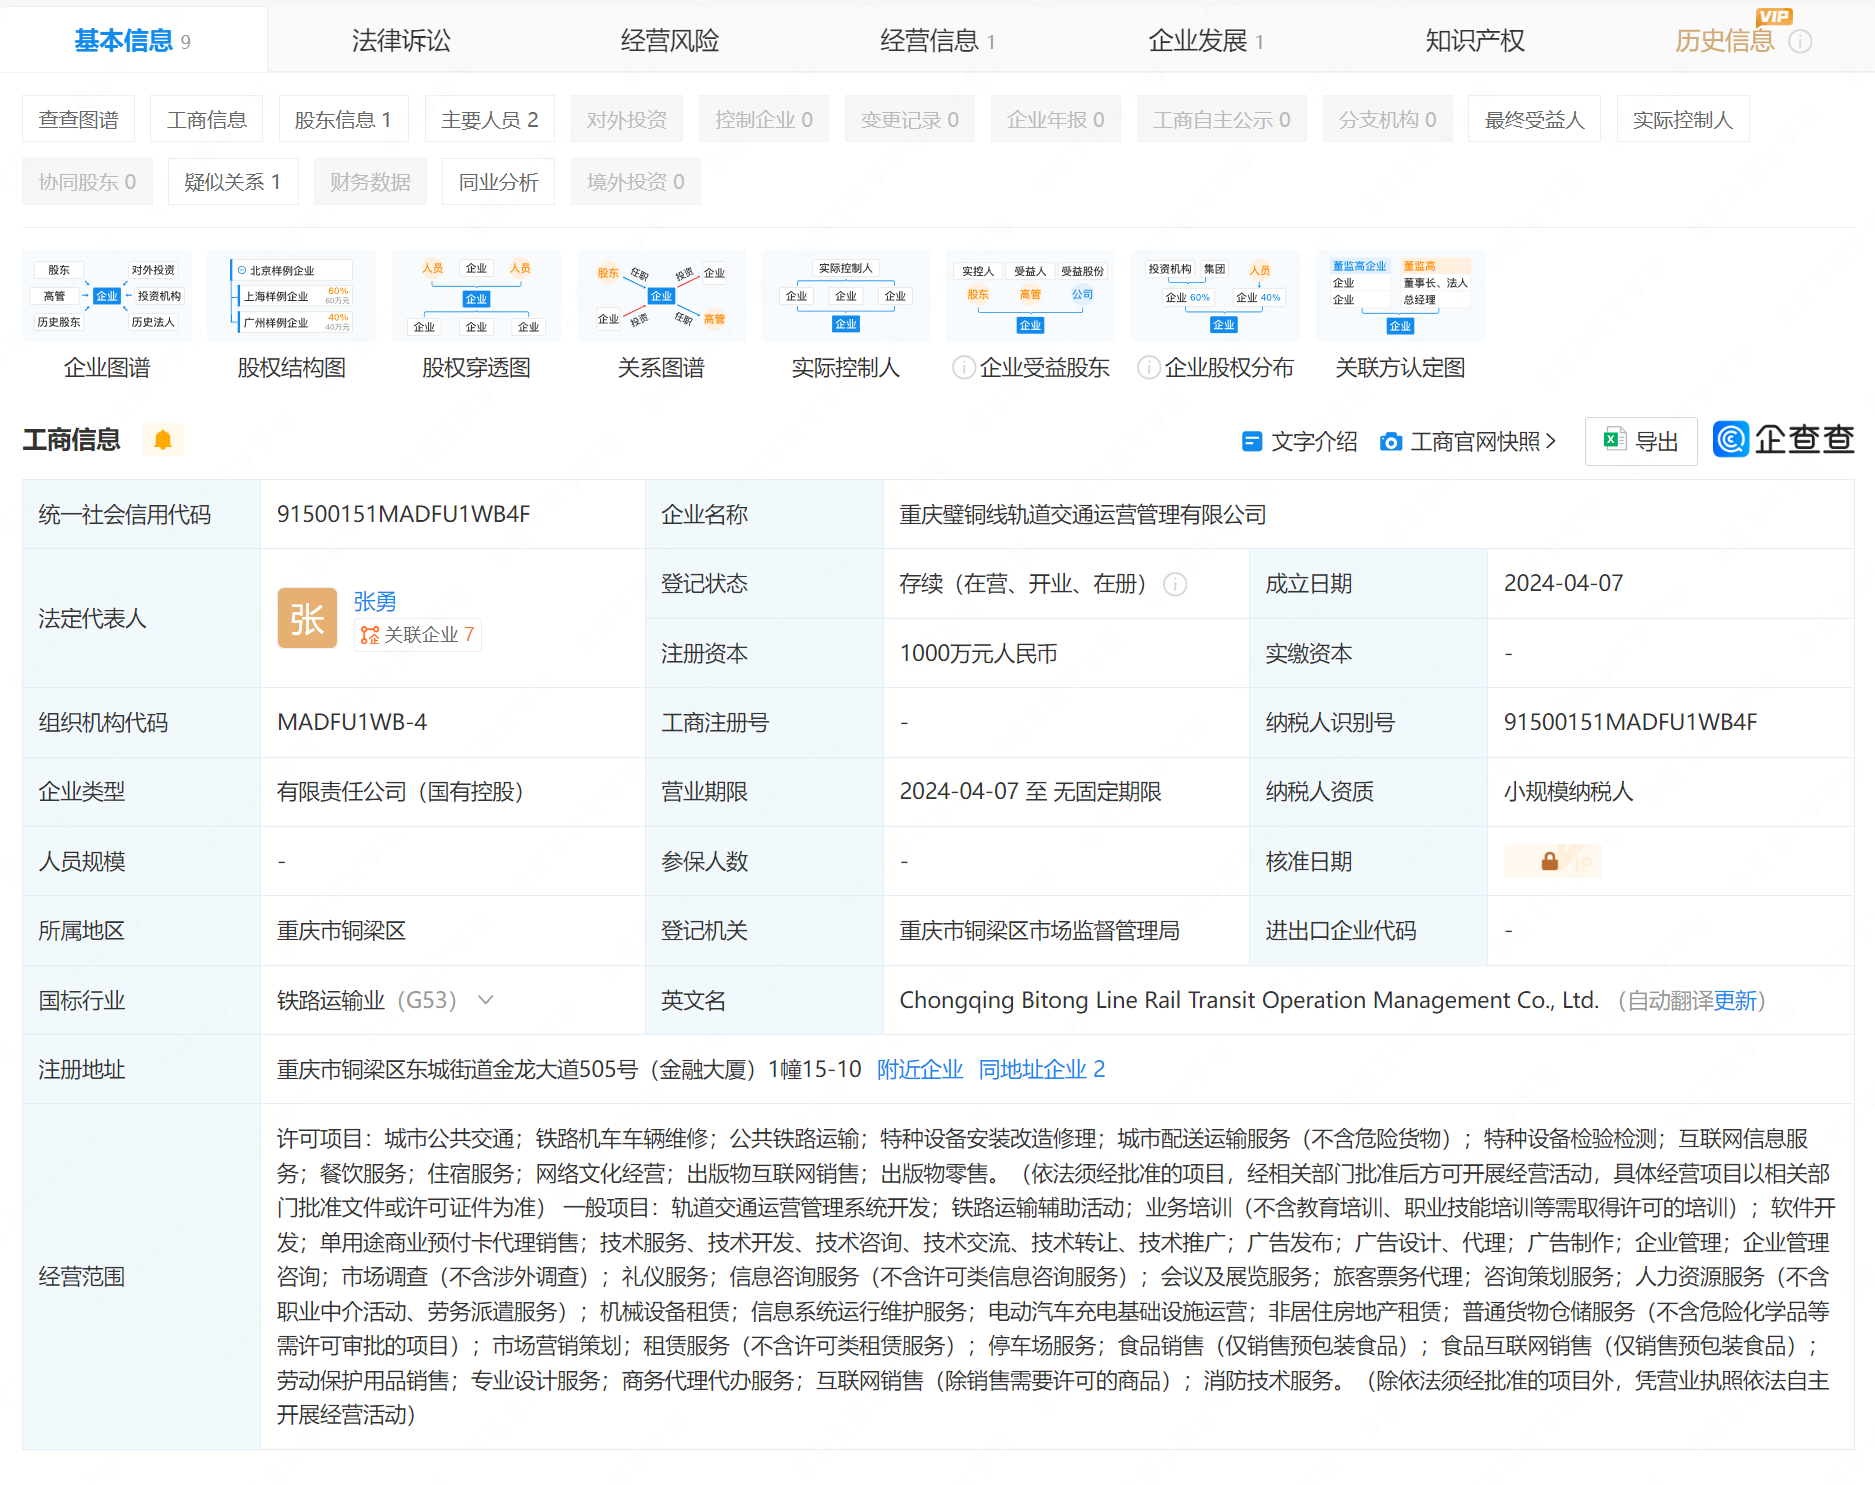View the 实际控制人 controller chart

click(845, 296)
